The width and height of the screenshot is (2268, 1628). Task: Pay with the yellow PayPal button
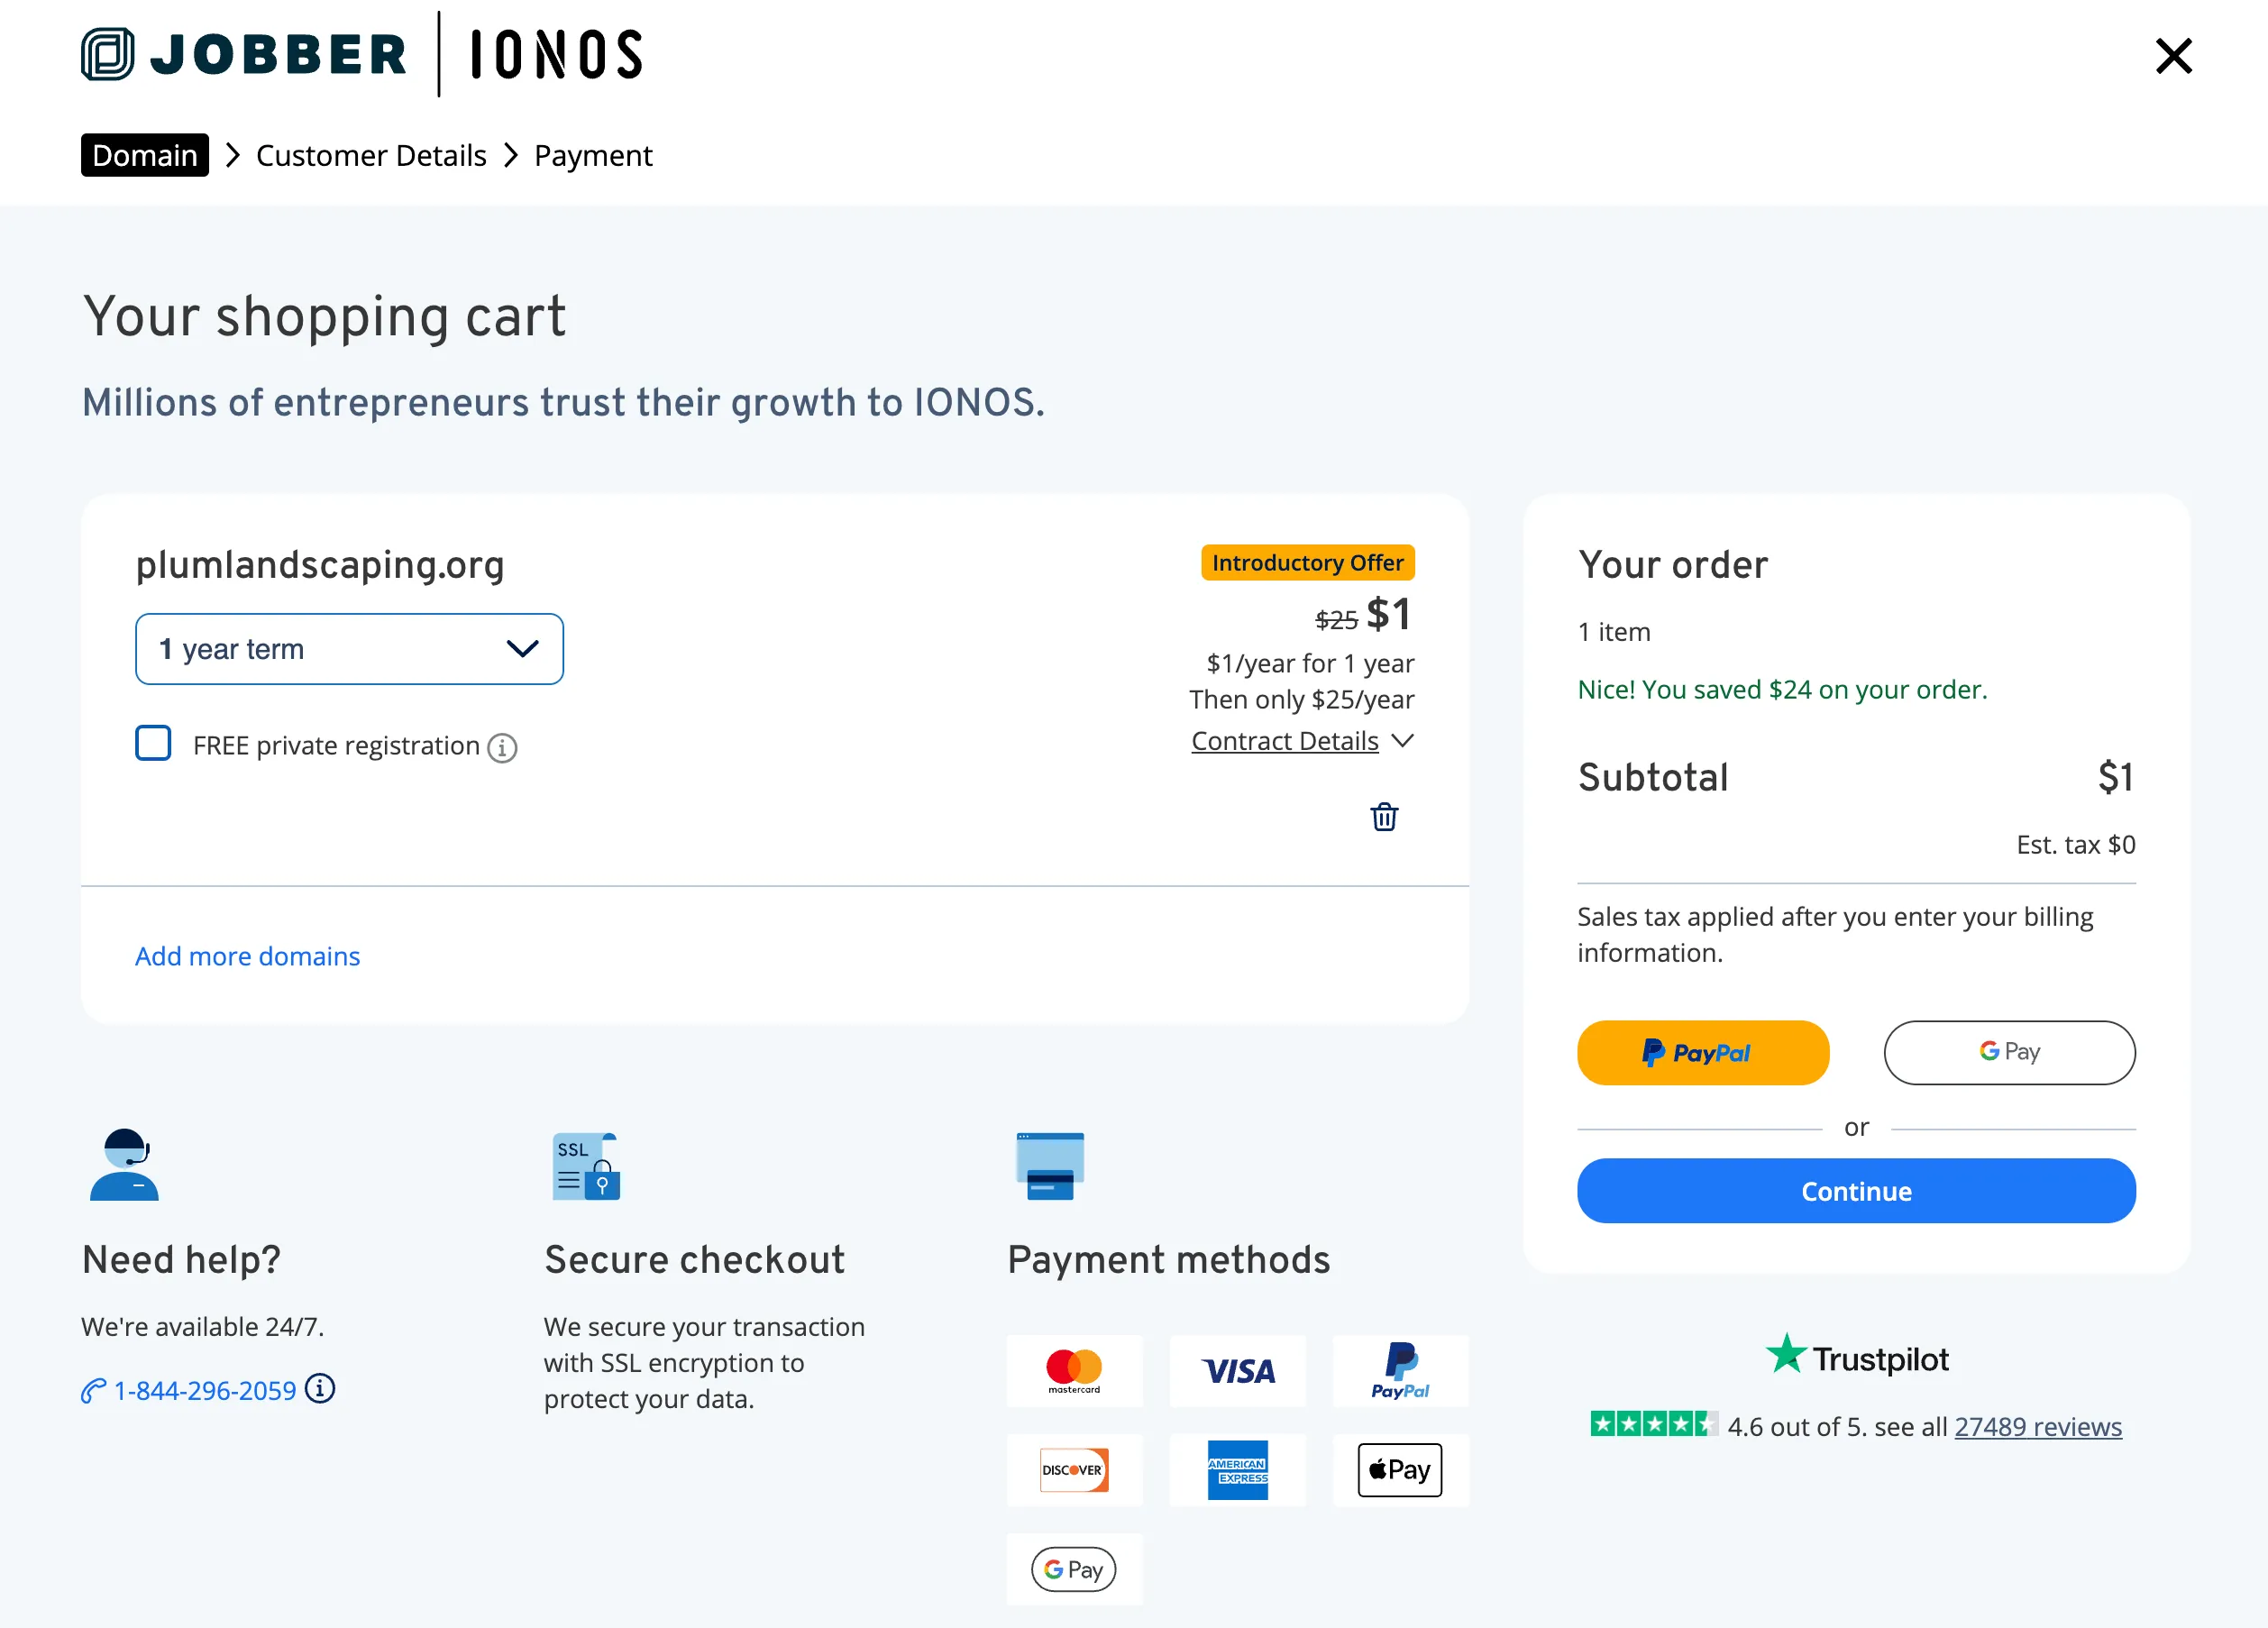click(1703, 1052)
